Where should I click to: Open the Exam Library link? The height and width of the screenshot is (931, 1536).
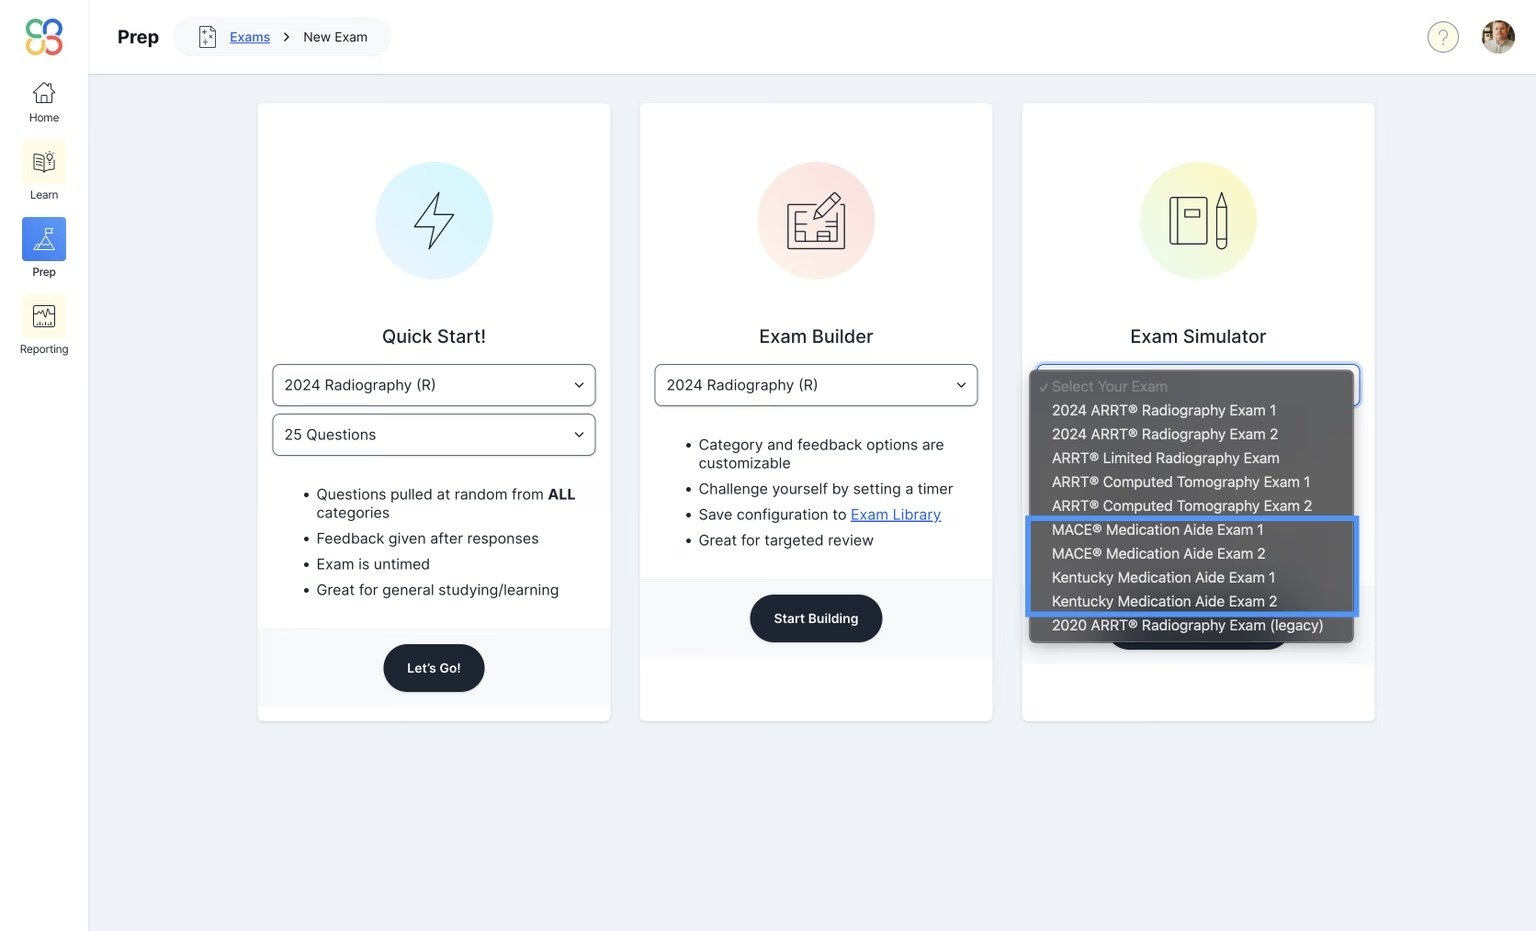[x=895, y=514]
